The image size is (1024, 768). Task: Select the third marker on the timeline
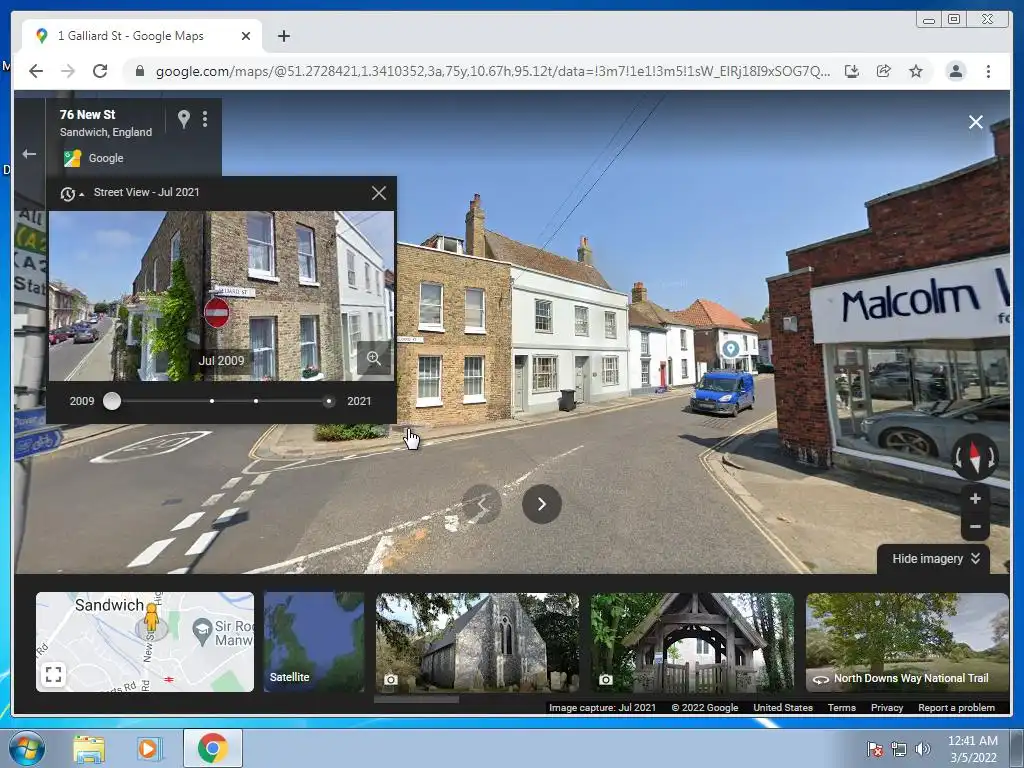[x=256, y=401]
